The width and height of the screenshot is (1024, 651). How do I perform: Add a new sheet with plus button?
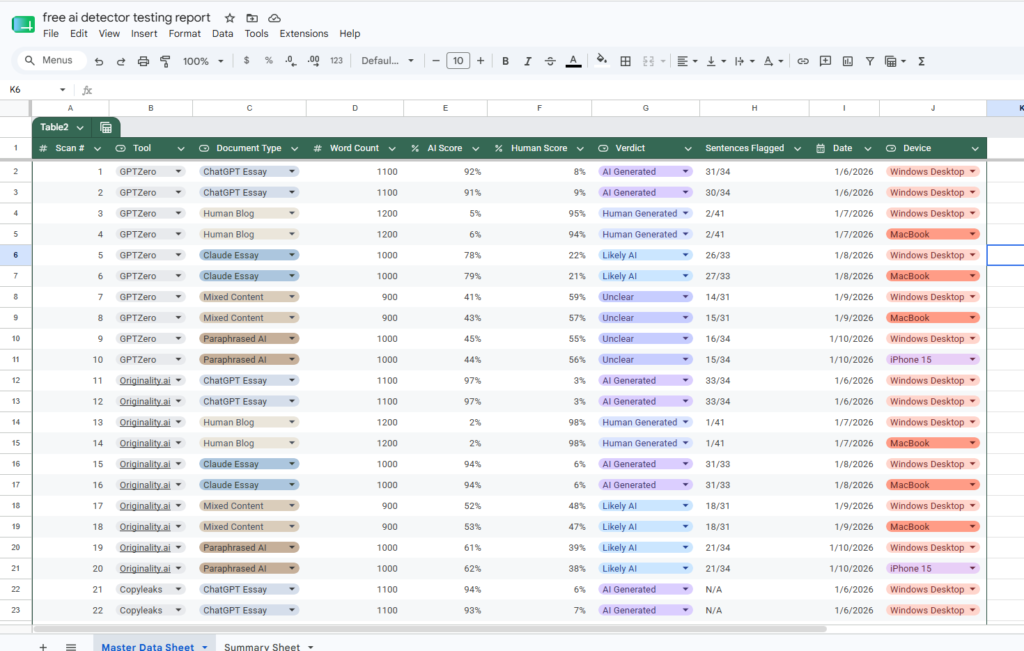(43, 646)
